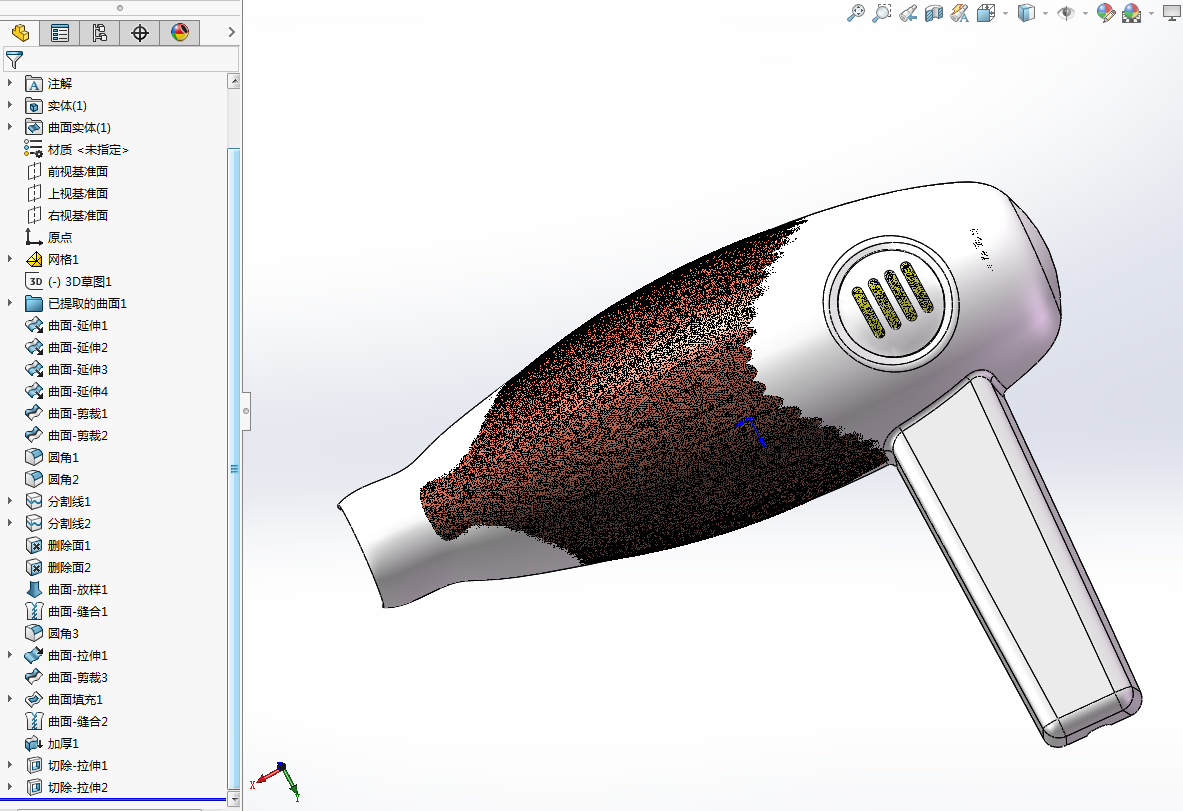Screen dimensions: 1183x811
Task: Select the Zoom to Area tool
Action: [881, 13]
